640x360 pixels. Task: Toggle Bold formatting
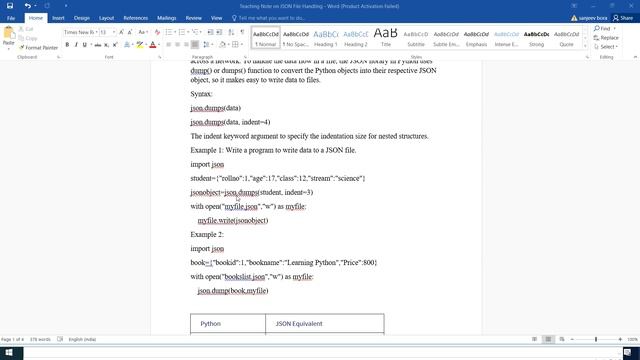coord(67,44)
